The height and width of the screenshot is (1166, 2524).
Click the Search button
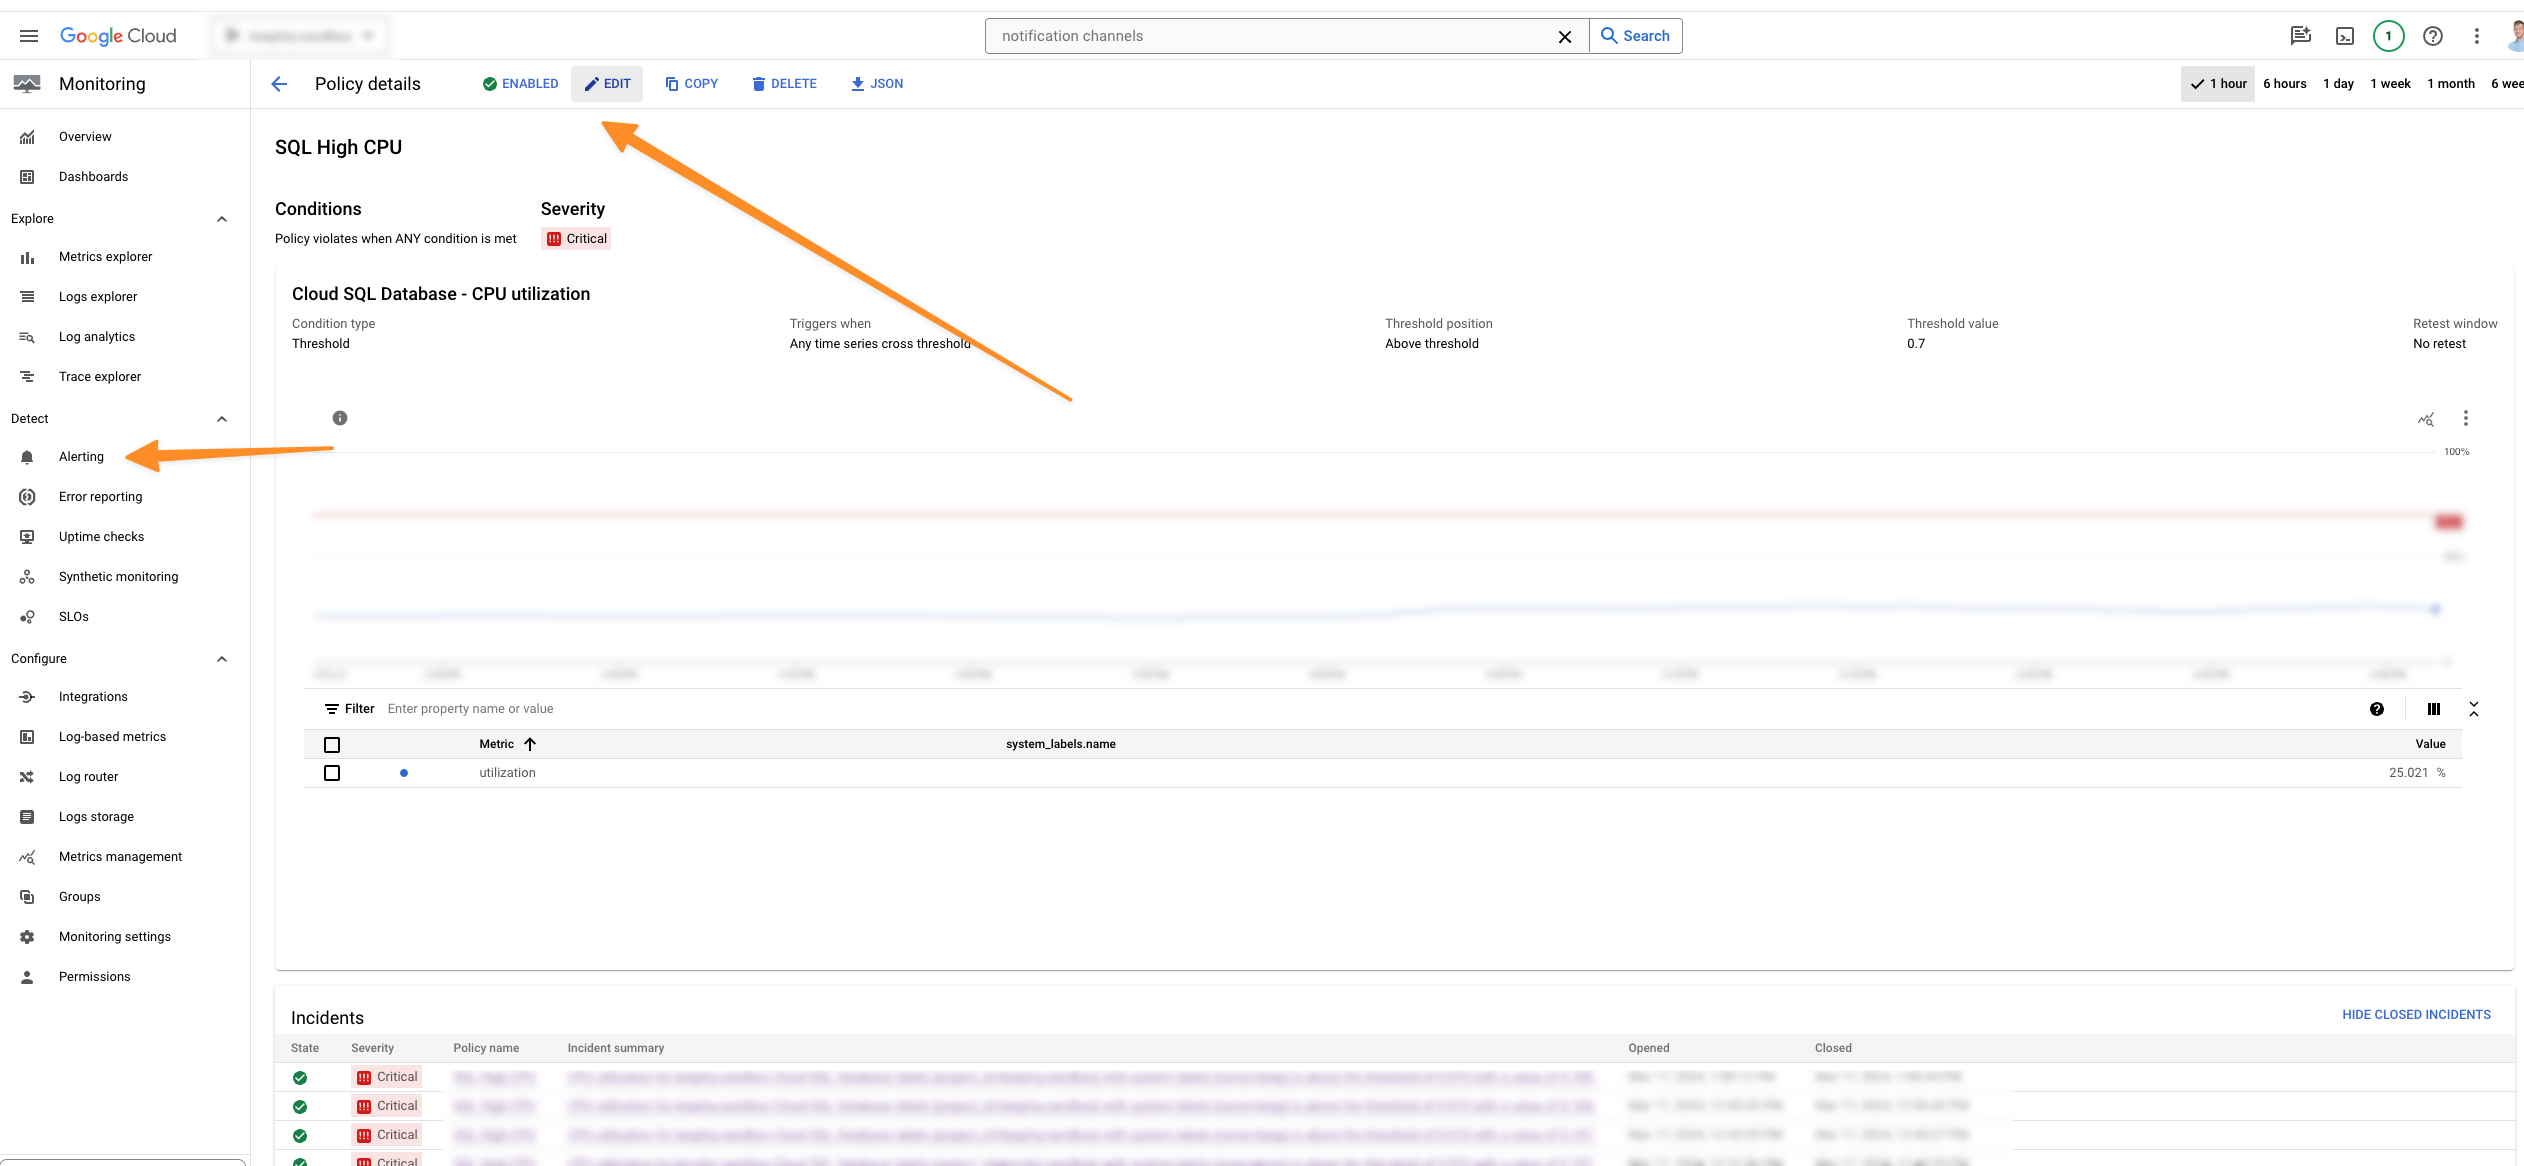point(1636,36)
